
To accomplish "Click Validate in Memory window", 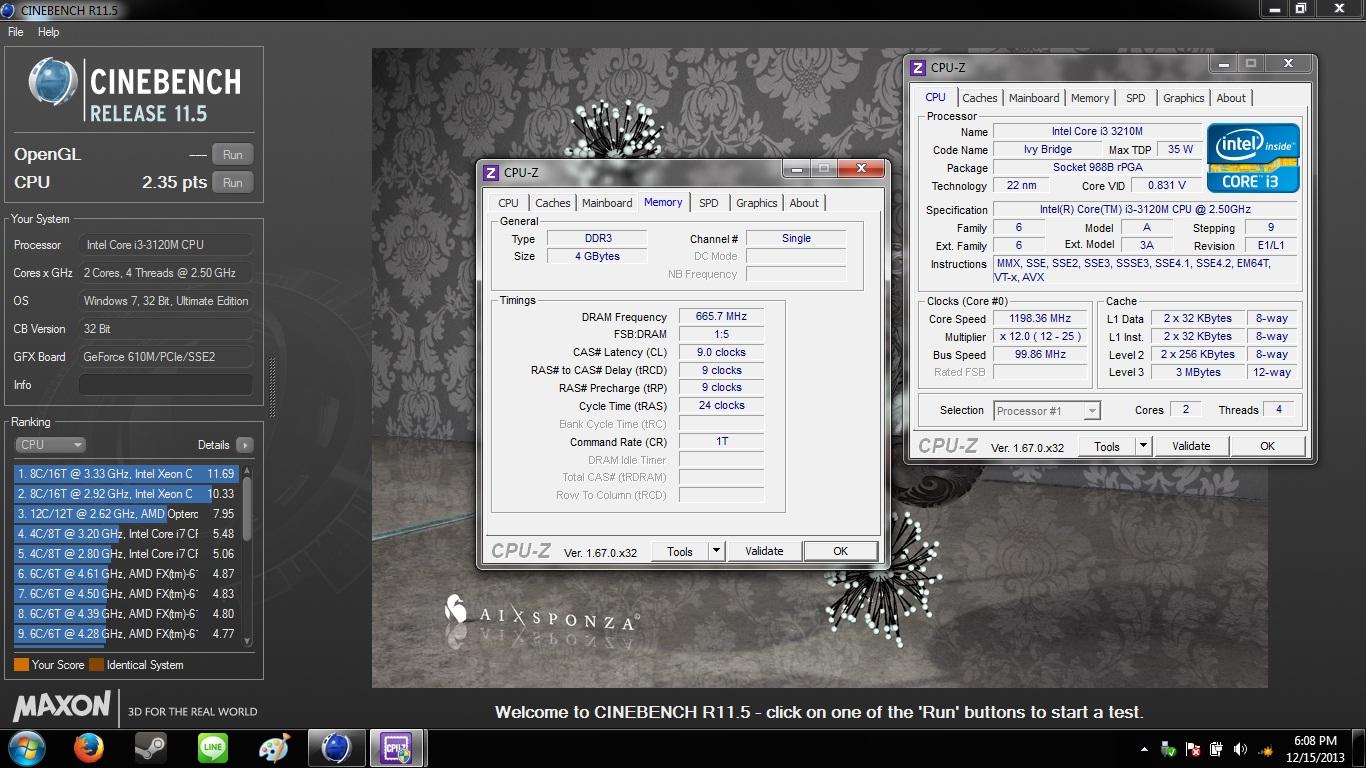I will pyautogui.click(x=764, y=551).
